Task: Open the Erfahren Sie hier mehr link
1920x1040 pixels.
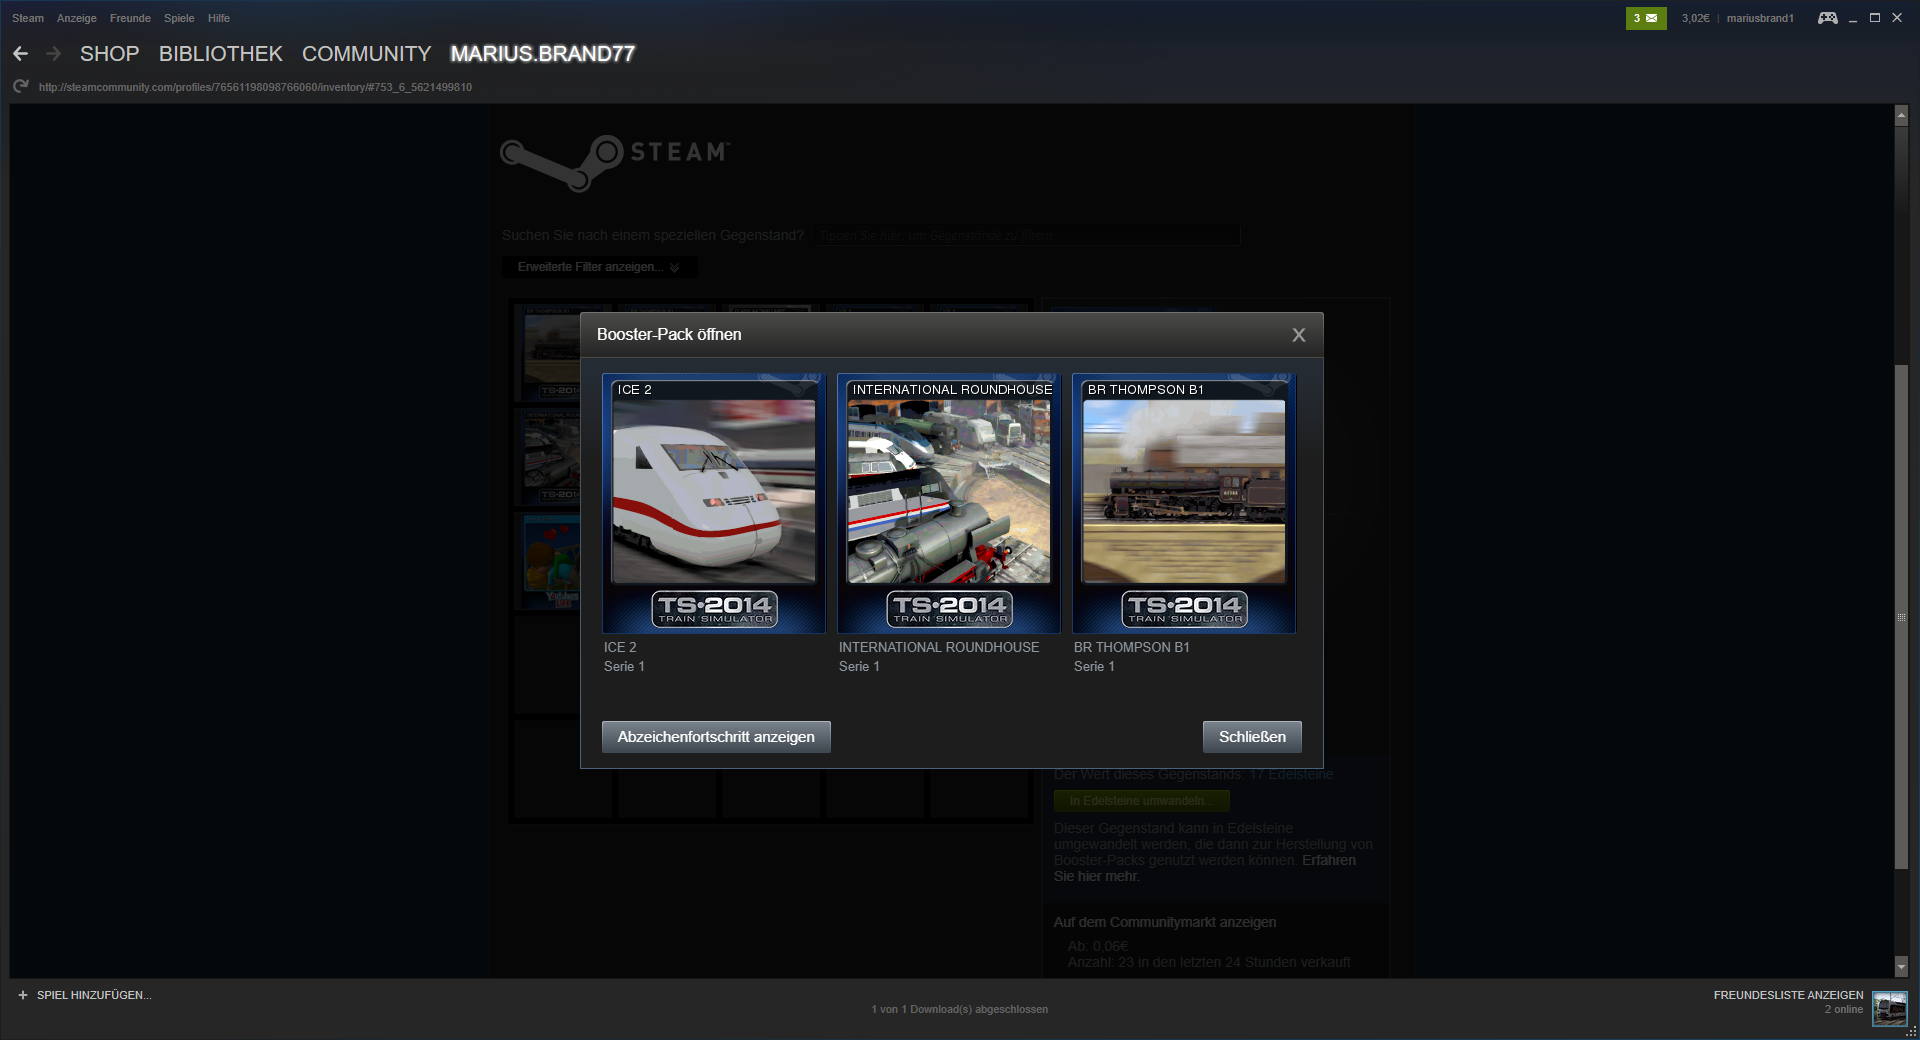Action: [1205, 868]
